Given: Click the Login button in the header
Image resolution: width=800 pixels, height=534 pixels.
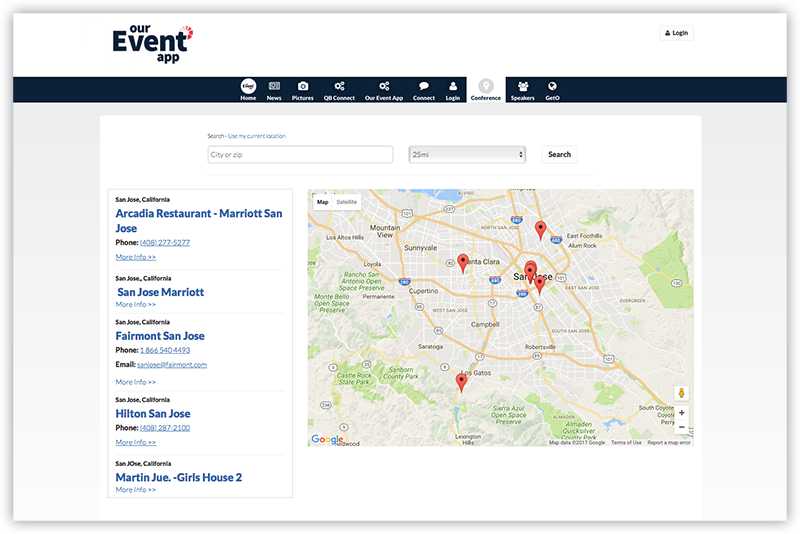Looking at the screenshot, I should (677, 33).
